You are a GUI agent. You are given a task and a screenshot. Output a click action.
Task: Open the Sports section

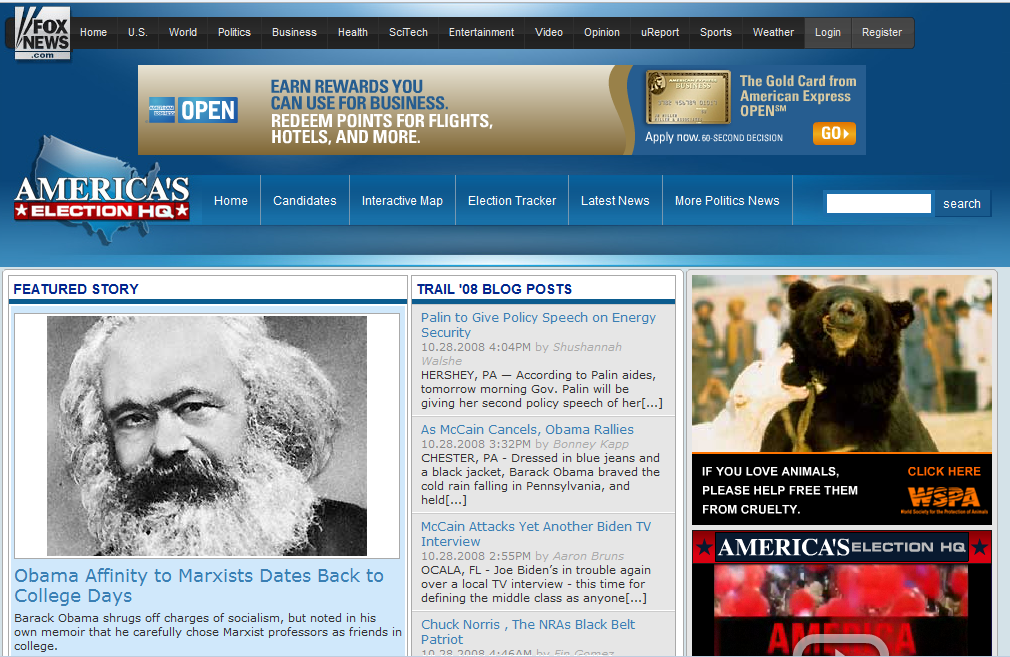pyautogui.click(x=716, y=32)
